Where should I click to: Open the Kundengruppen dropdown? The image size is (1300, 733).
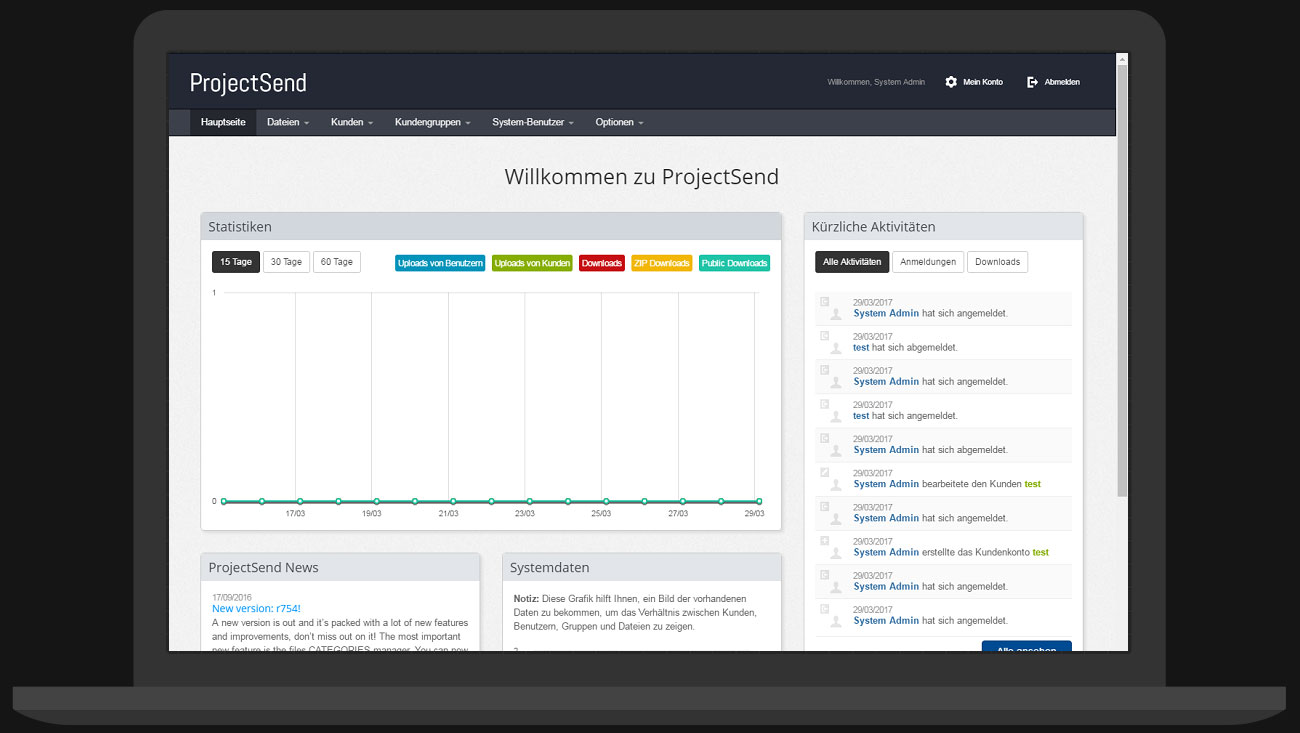click(x=433, y=122)
